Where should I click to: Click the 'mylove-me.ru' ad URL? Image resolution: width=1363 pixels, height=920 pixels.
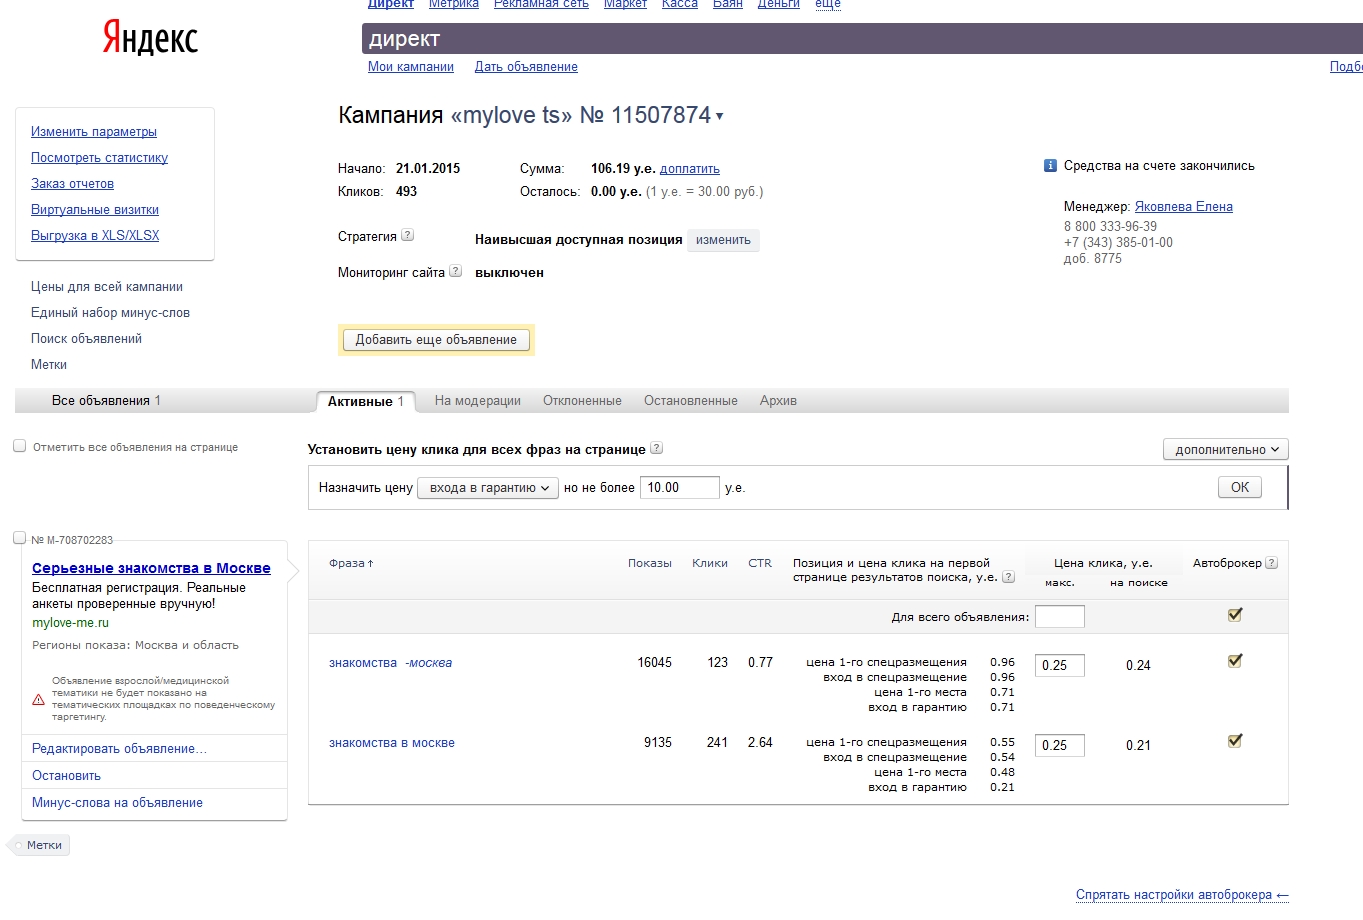(x=70, y=622)
